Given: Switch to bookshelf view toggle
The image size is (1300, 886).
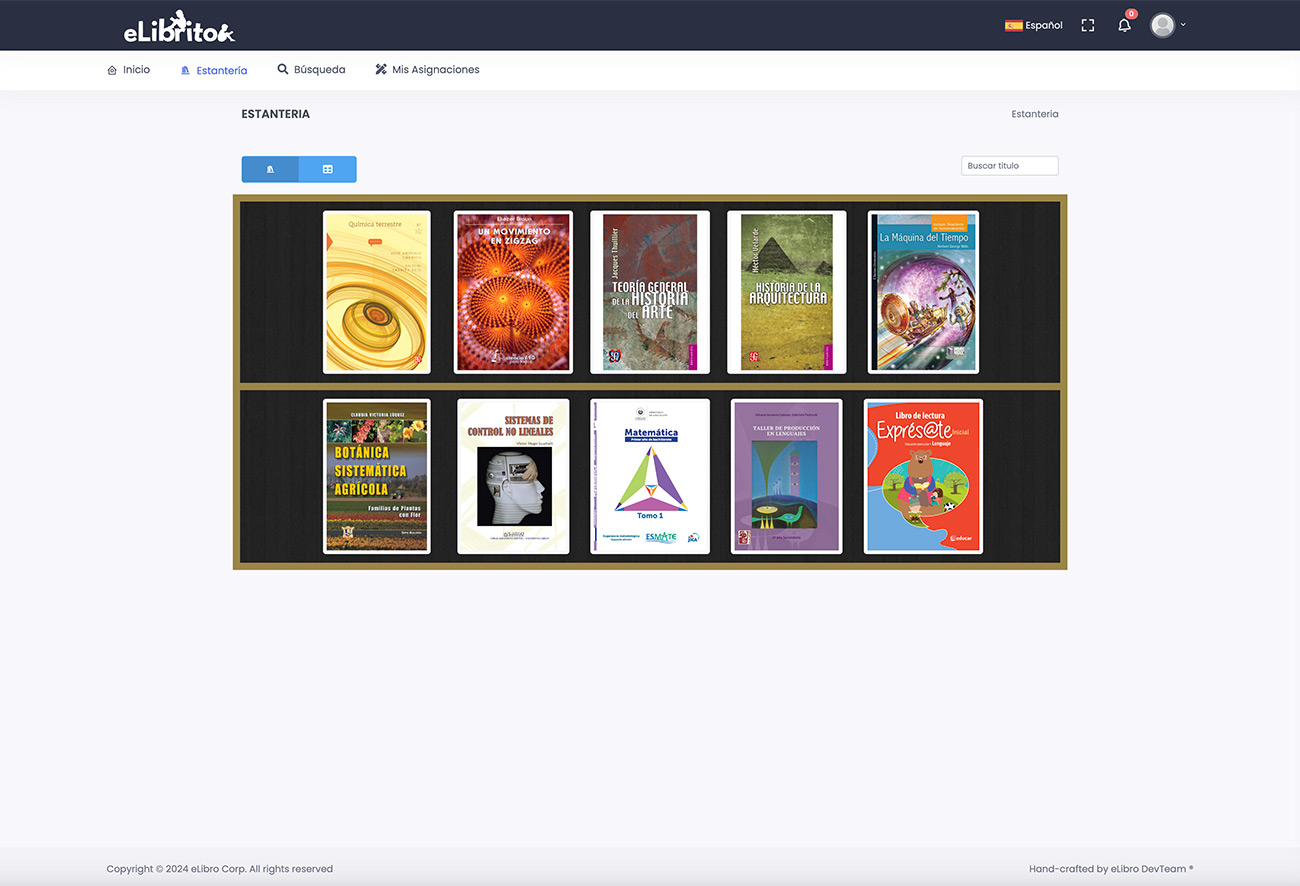Looking at the screenshot, I should click(x=270, y=169).
